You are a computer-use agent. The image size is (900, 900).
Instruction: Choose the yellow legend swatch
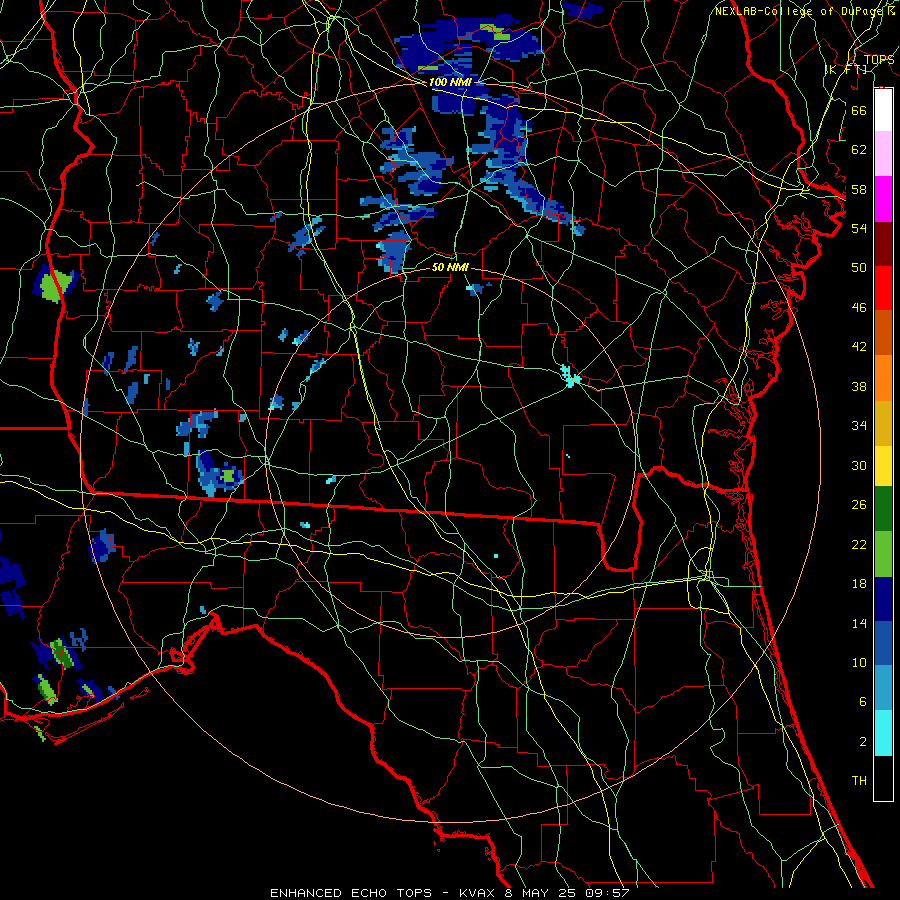[883, 466]
